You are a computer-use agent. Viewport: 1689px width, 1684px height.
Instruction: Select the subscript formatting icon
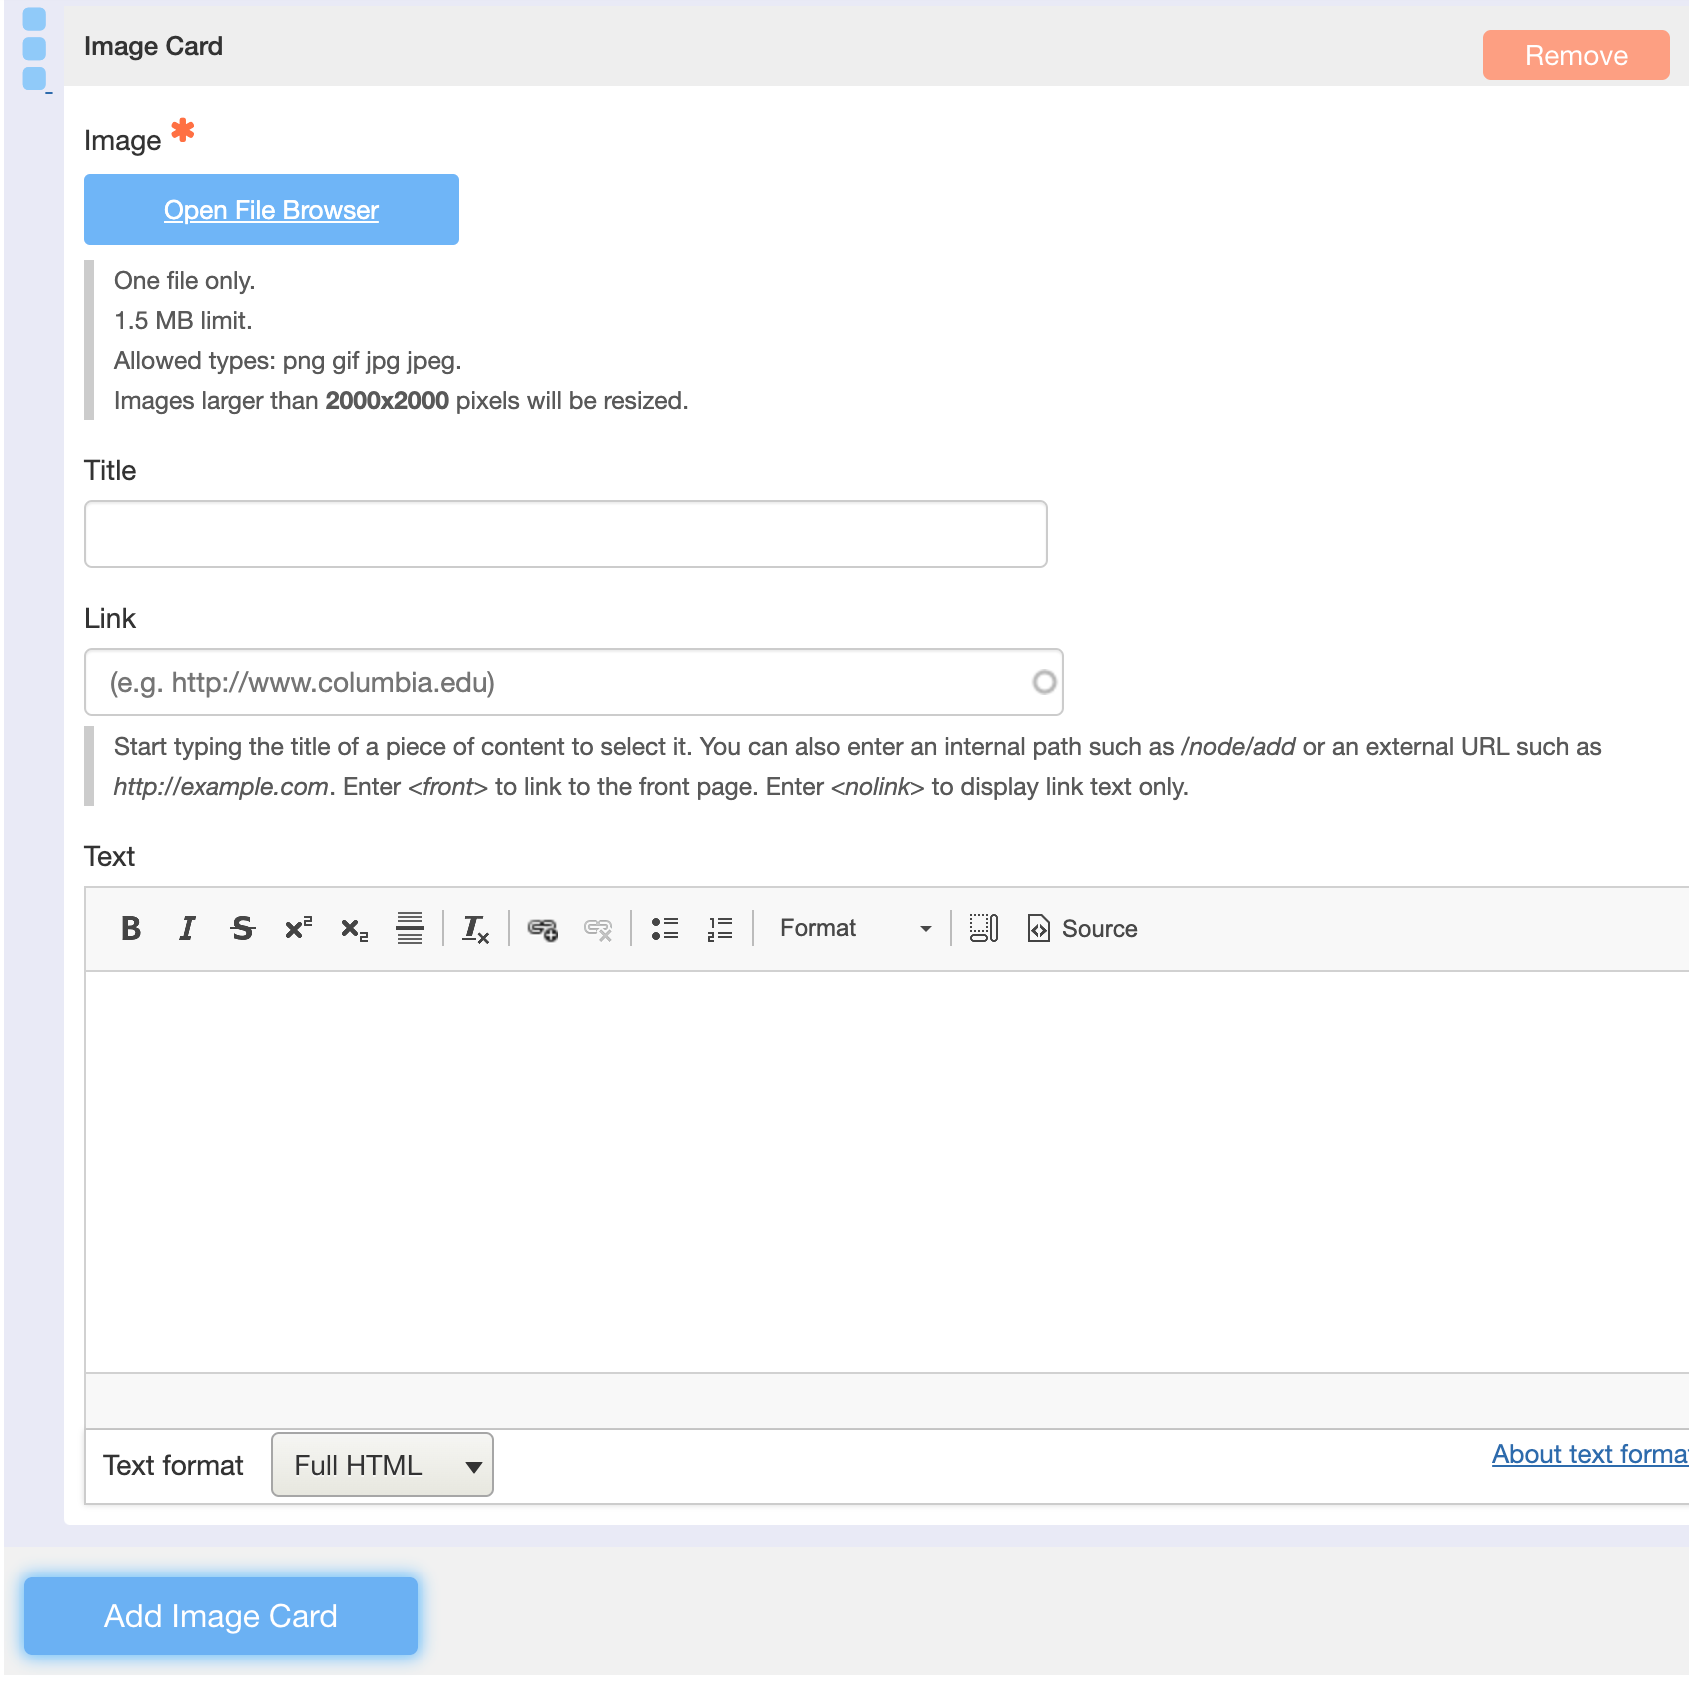click(x=353, y=928)
